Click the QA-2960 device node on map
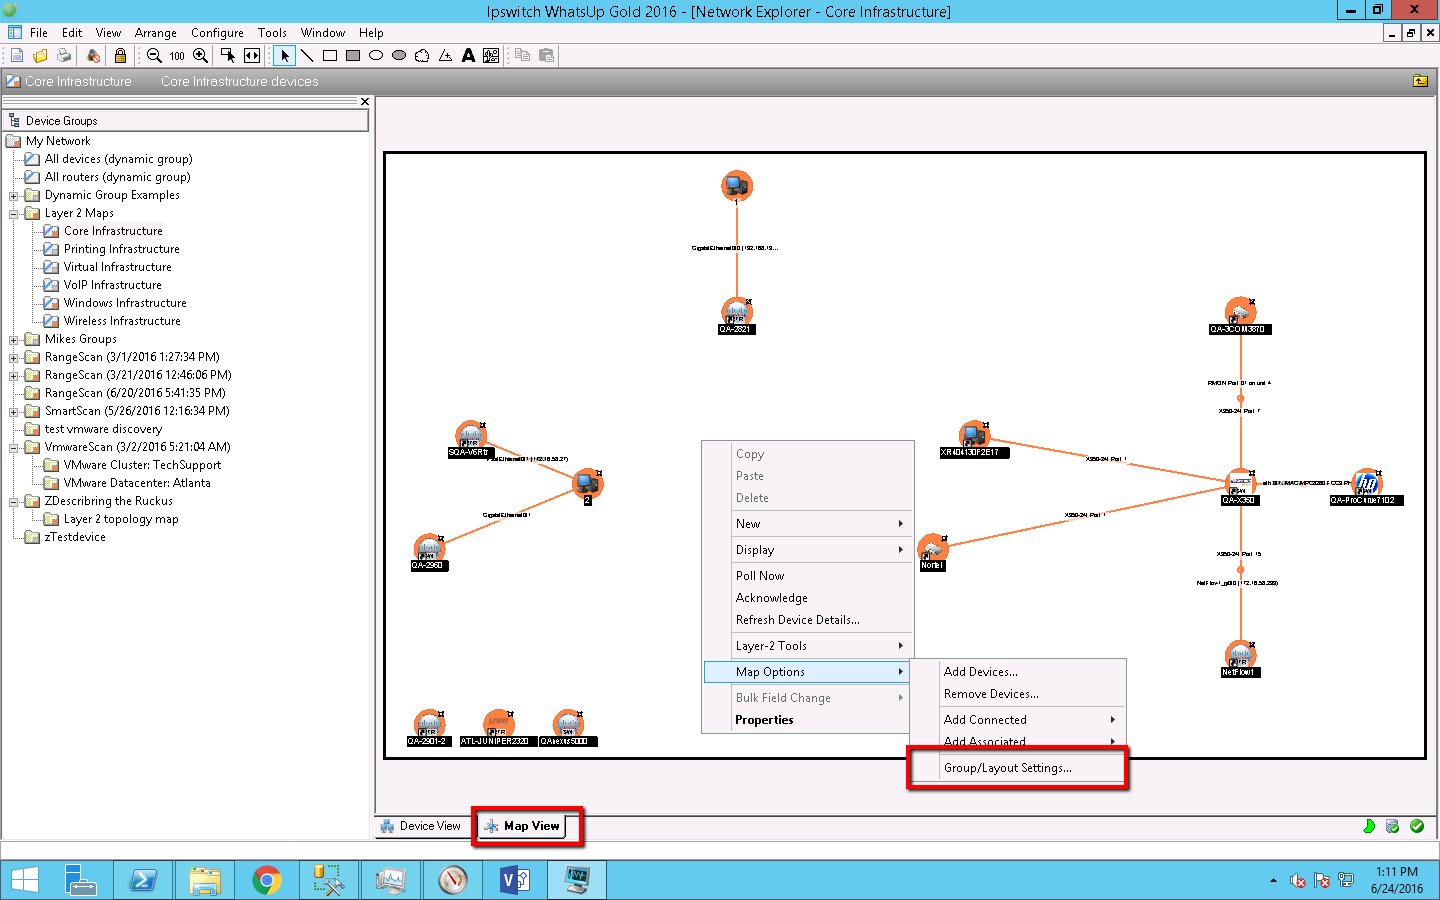The image size is (1440, 900). coord(430,549)
